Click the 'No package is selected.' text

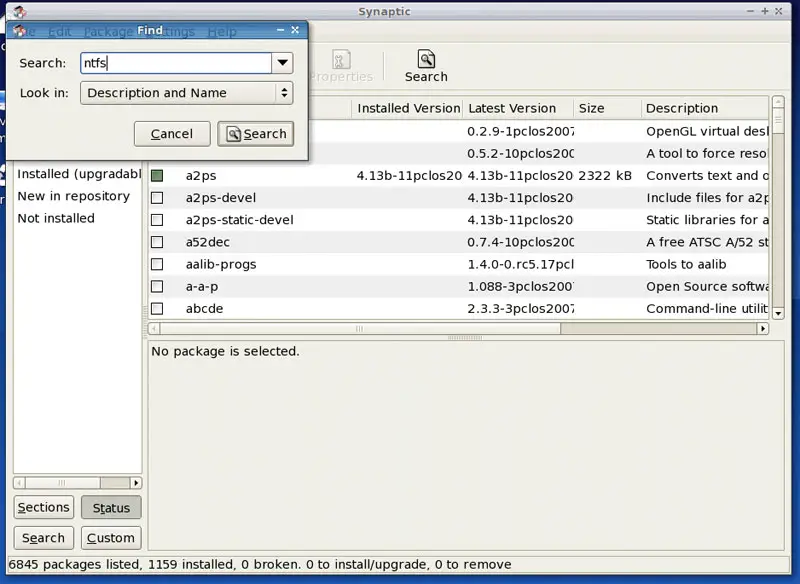pyautogui.click(x=225, y=351)
